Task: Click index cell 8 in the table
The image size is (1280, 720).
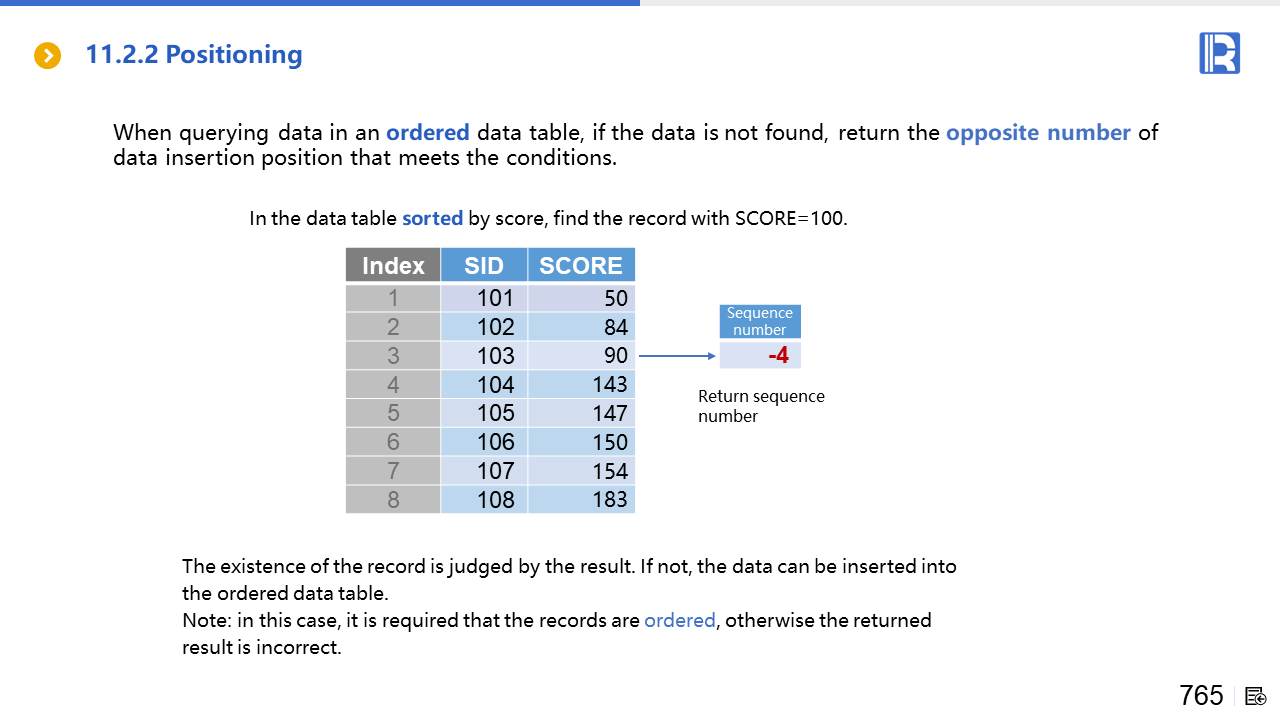Action: click(393, 499)
